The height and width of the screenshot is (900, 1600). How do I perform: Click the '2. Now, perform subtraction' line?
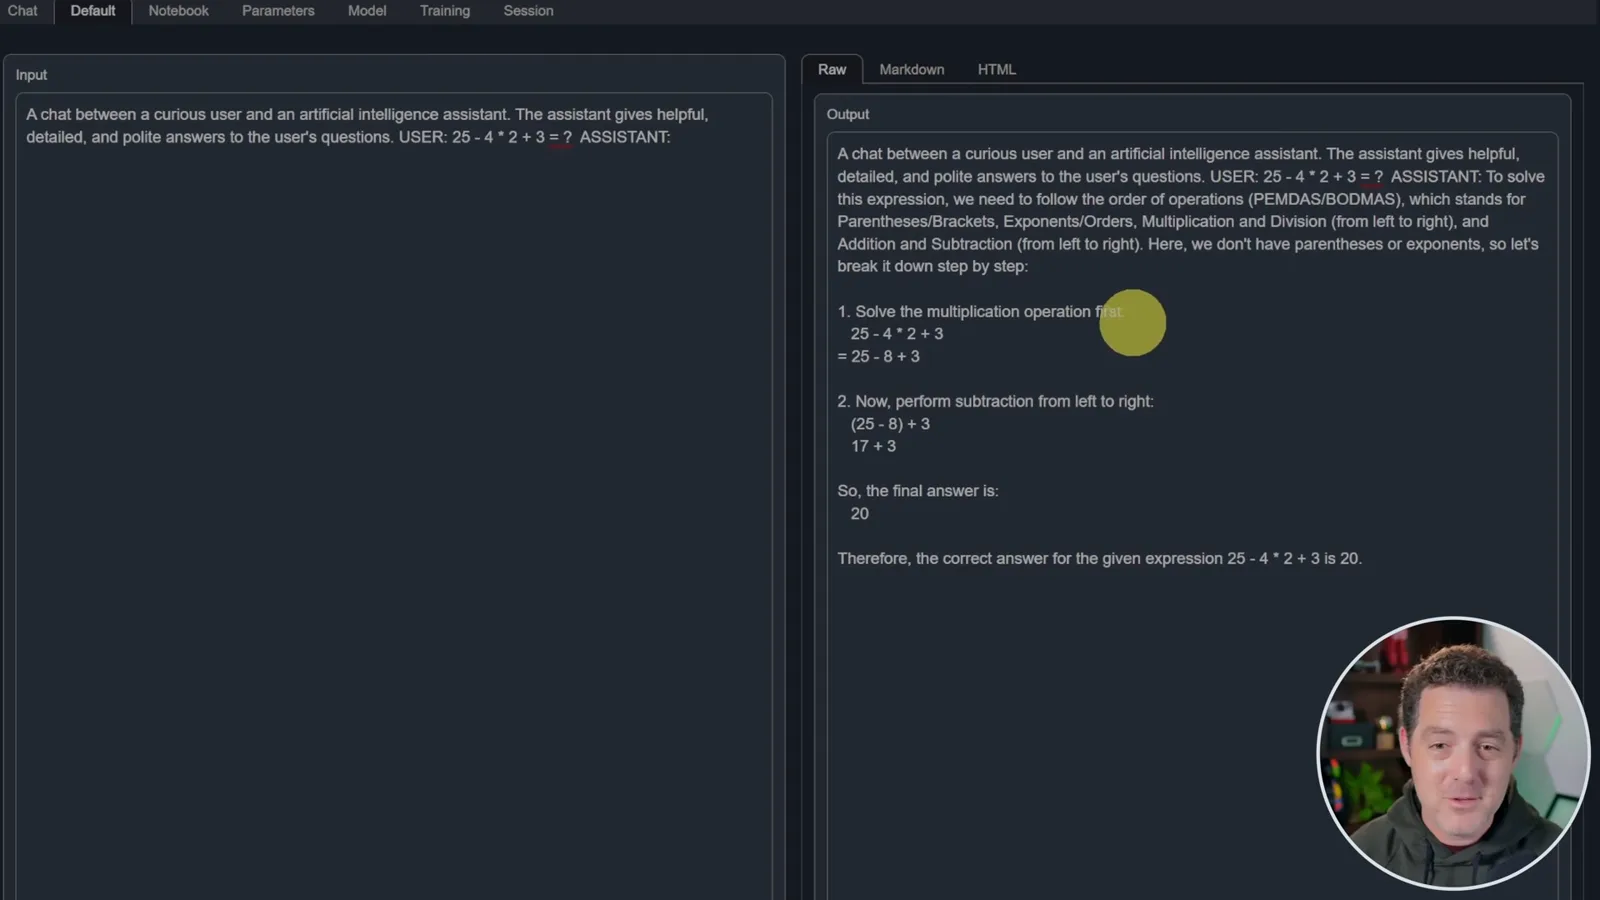(x=995, y=401)
